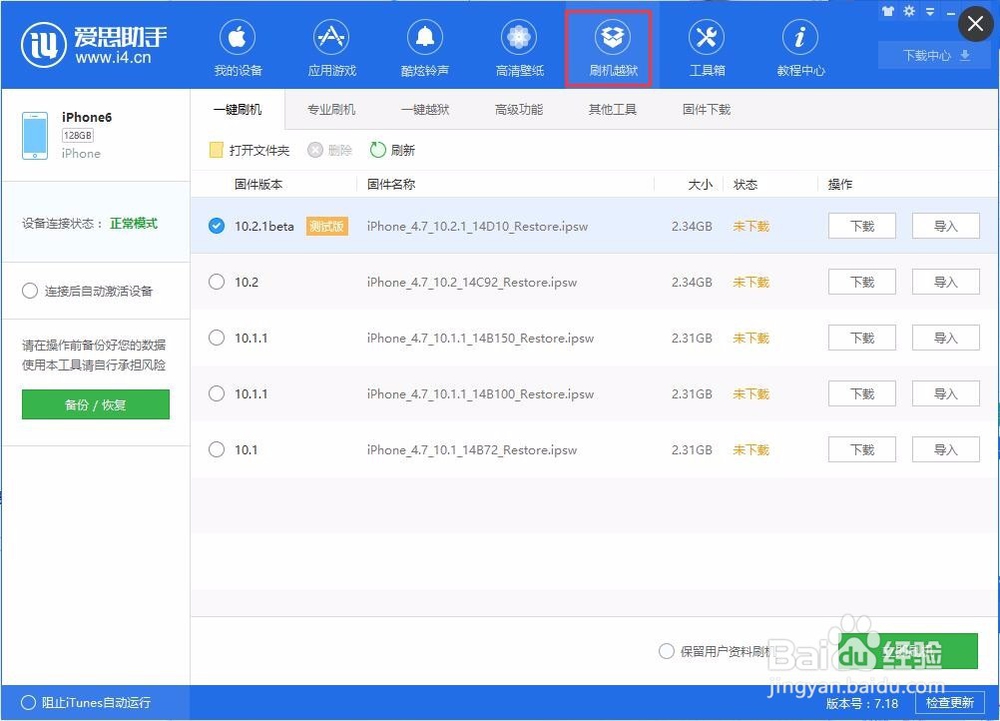The height and width of the screenshot is (721, 1000).
Task: Click the 测试版 orange badge
Action: point(327,226)
